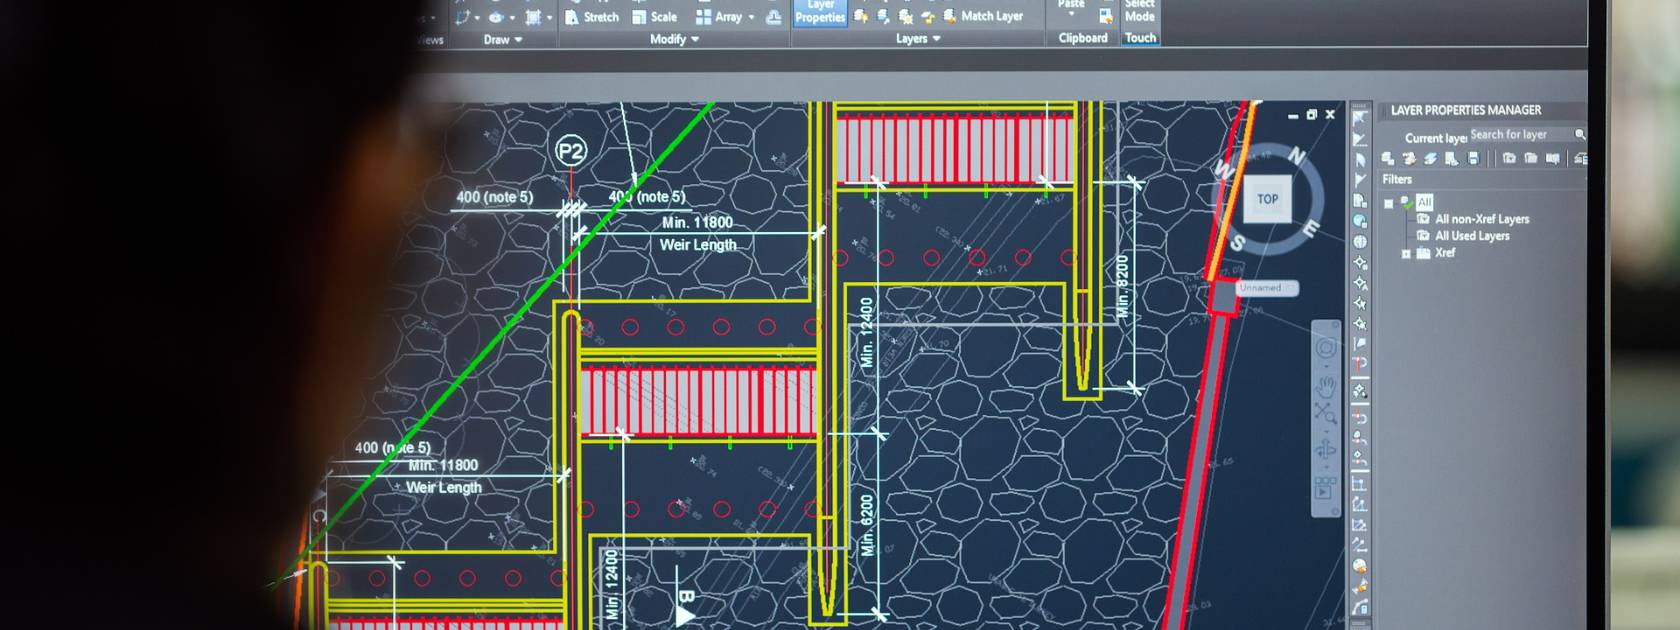Click the magnifier search icon in Layer Manager
Viewport: 1680px width, 630px height.
1580,134
